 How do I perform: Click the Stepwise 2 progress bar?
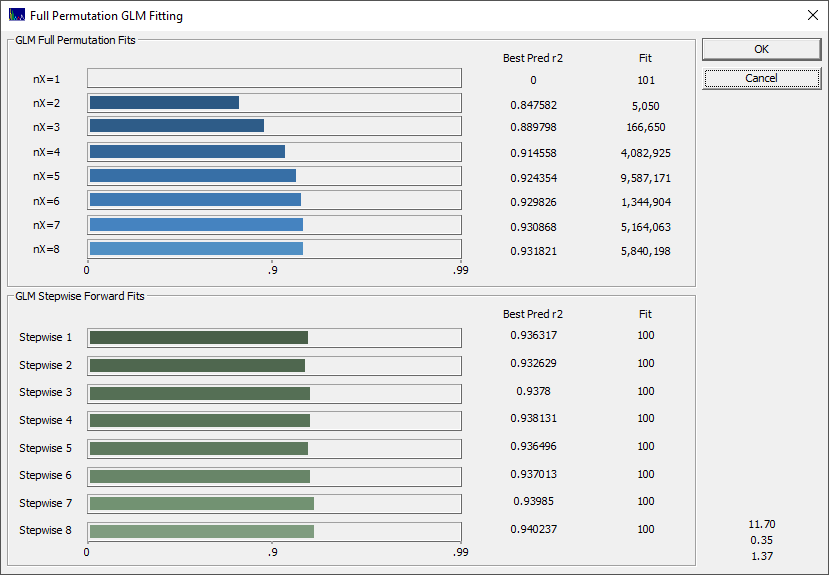click(x=274, y=366)
